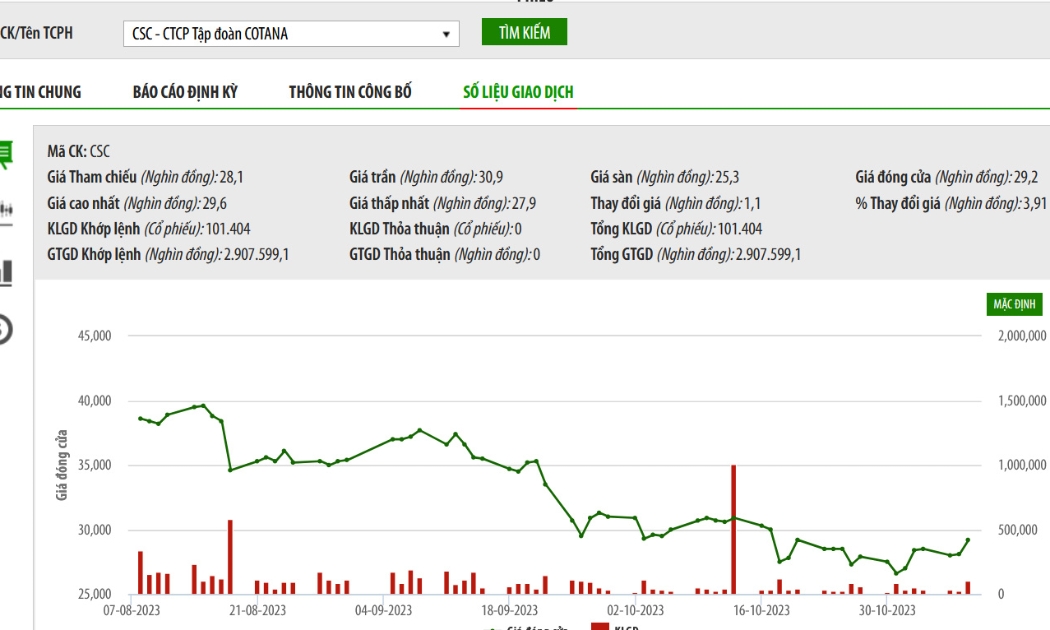1050x630 pixels.
Task: Open the stock issuer combo box
Action: [291, 34]
